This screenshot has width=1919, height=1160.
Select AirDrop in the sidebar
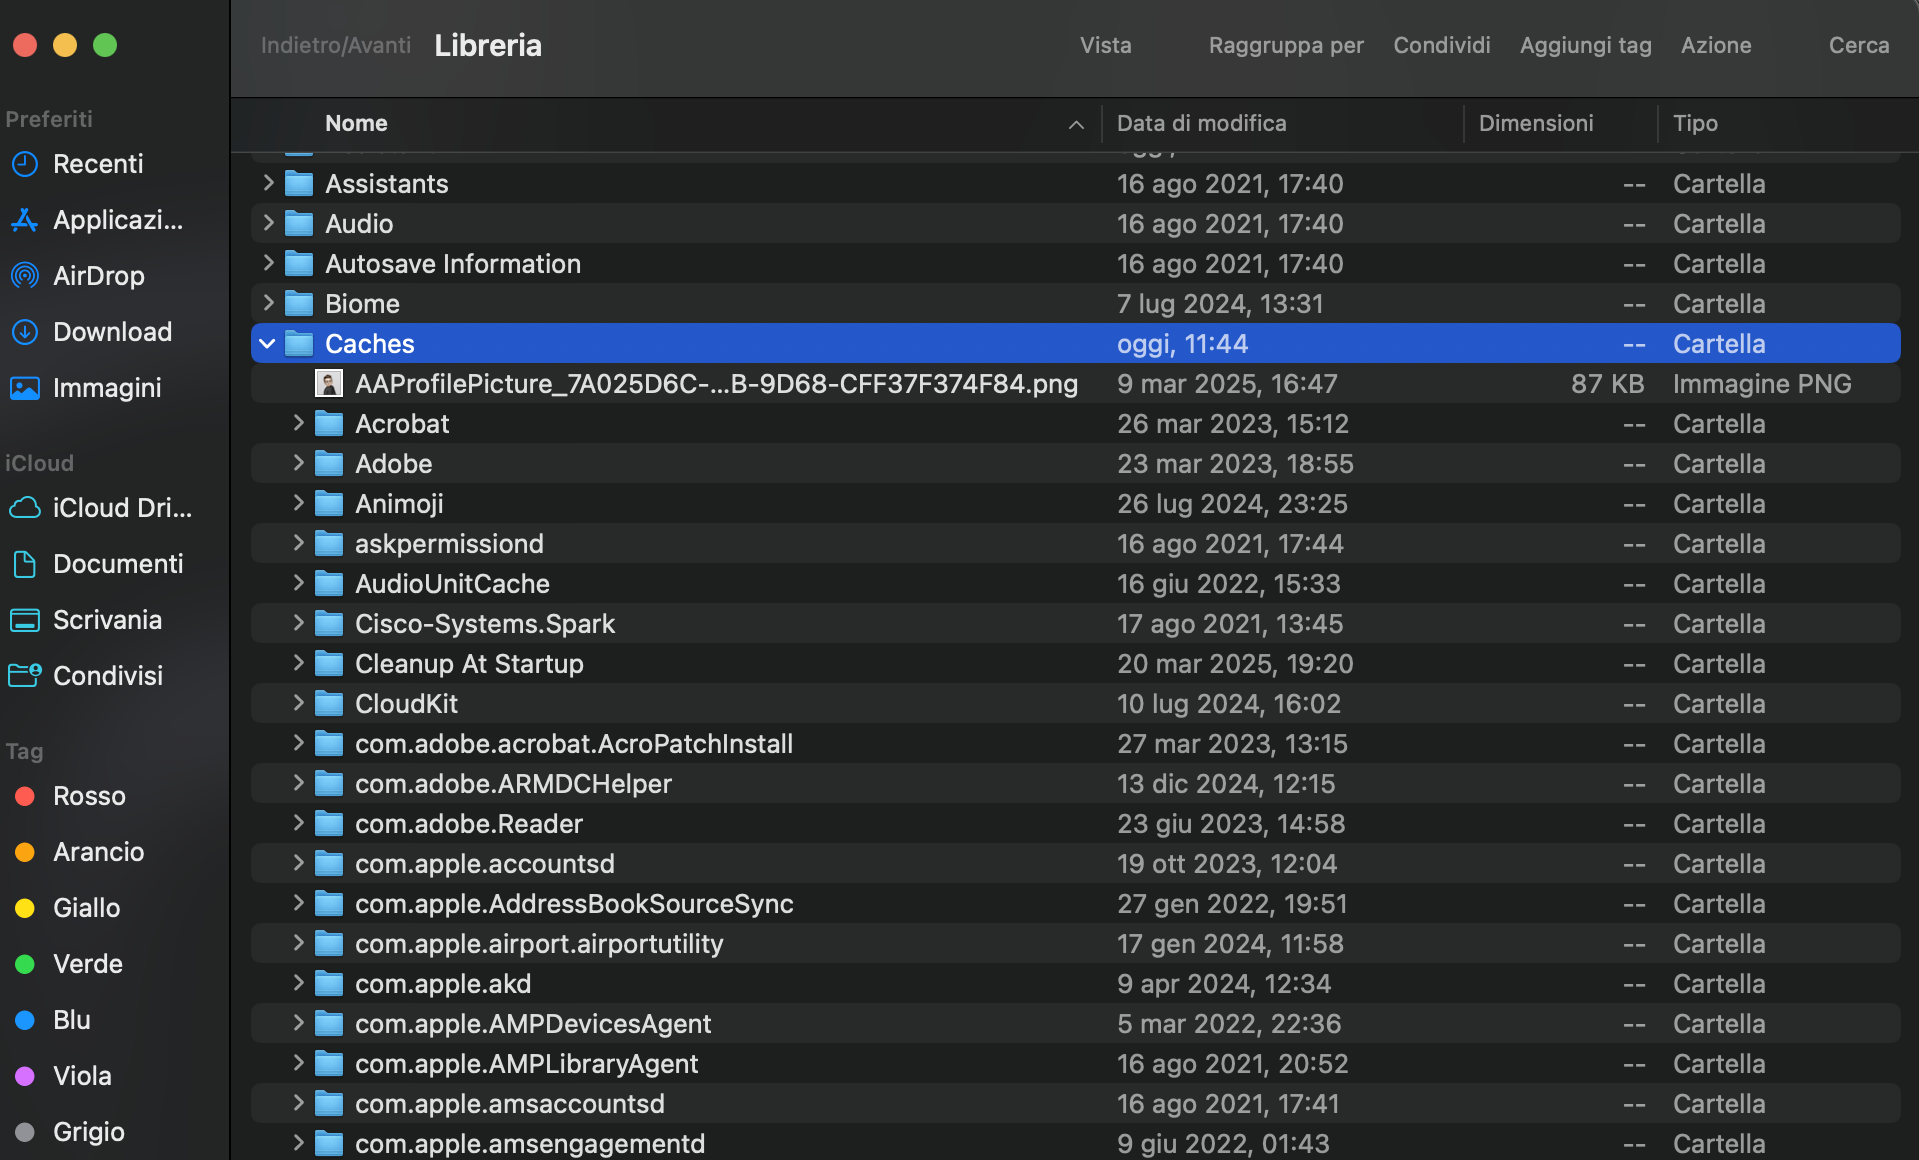tap(98, 275)
